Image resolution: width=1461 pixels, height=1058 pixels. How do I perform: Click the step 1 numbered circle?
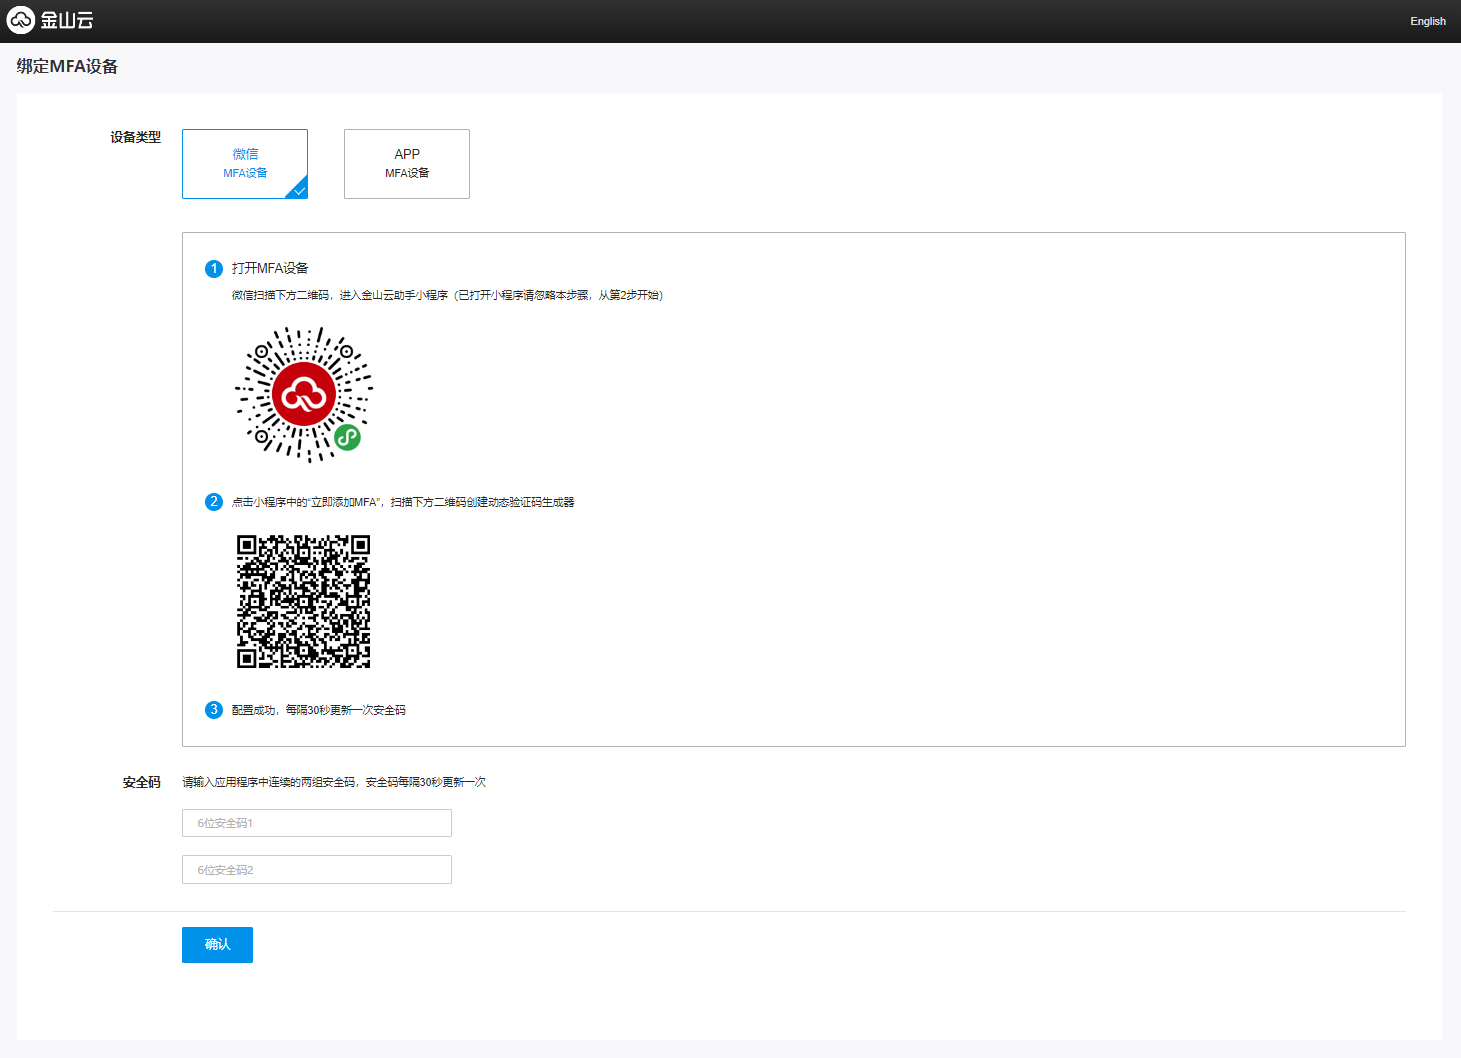214,269
